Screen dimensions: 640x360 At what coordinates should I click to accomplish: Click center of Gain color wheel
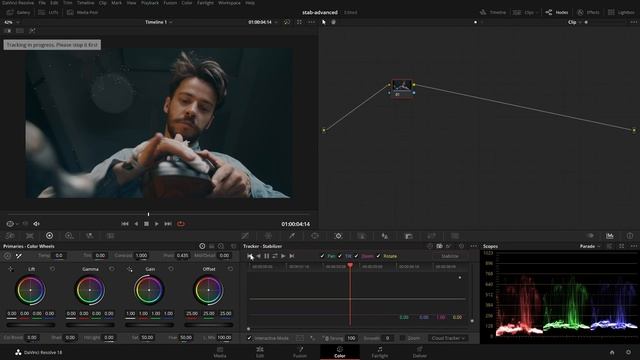[149, 290]
